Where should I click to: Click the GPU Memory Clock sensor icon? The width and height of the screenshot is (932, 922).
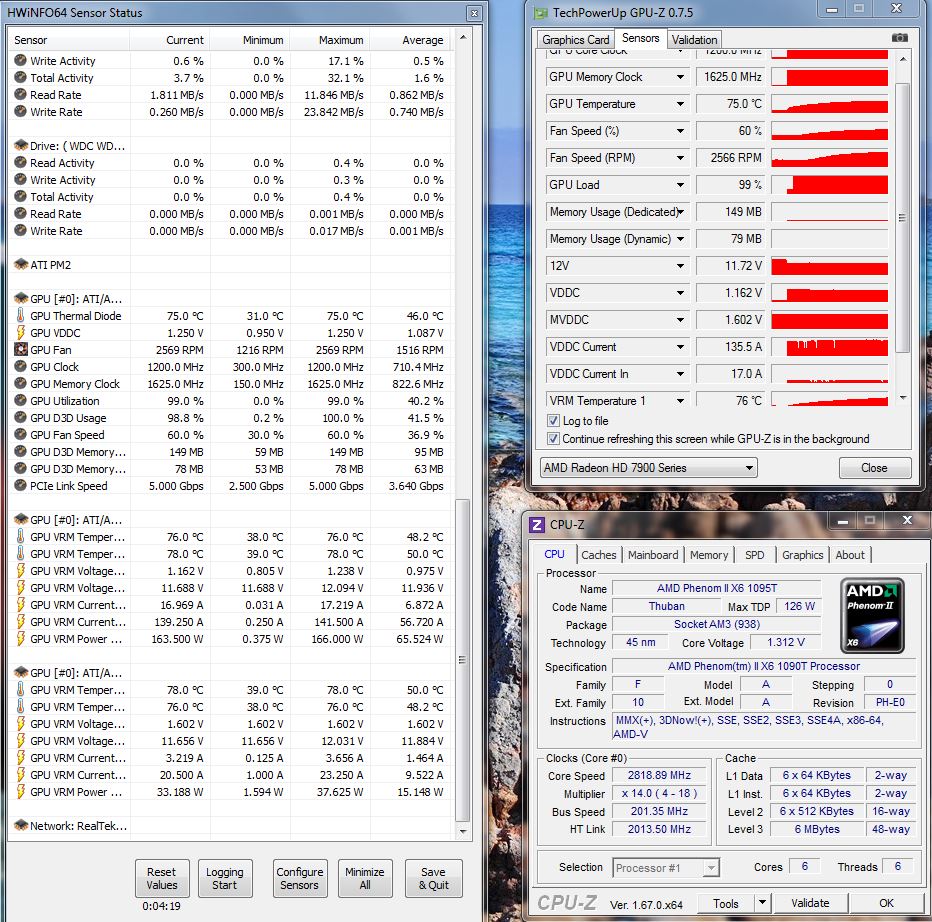[x=20, y=383]
